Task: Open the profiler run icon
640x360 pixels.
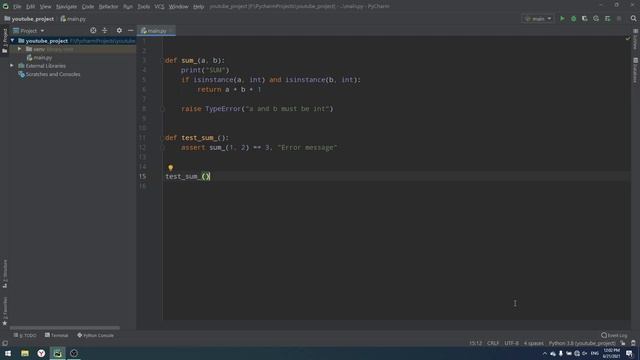Action: [596, 19]
